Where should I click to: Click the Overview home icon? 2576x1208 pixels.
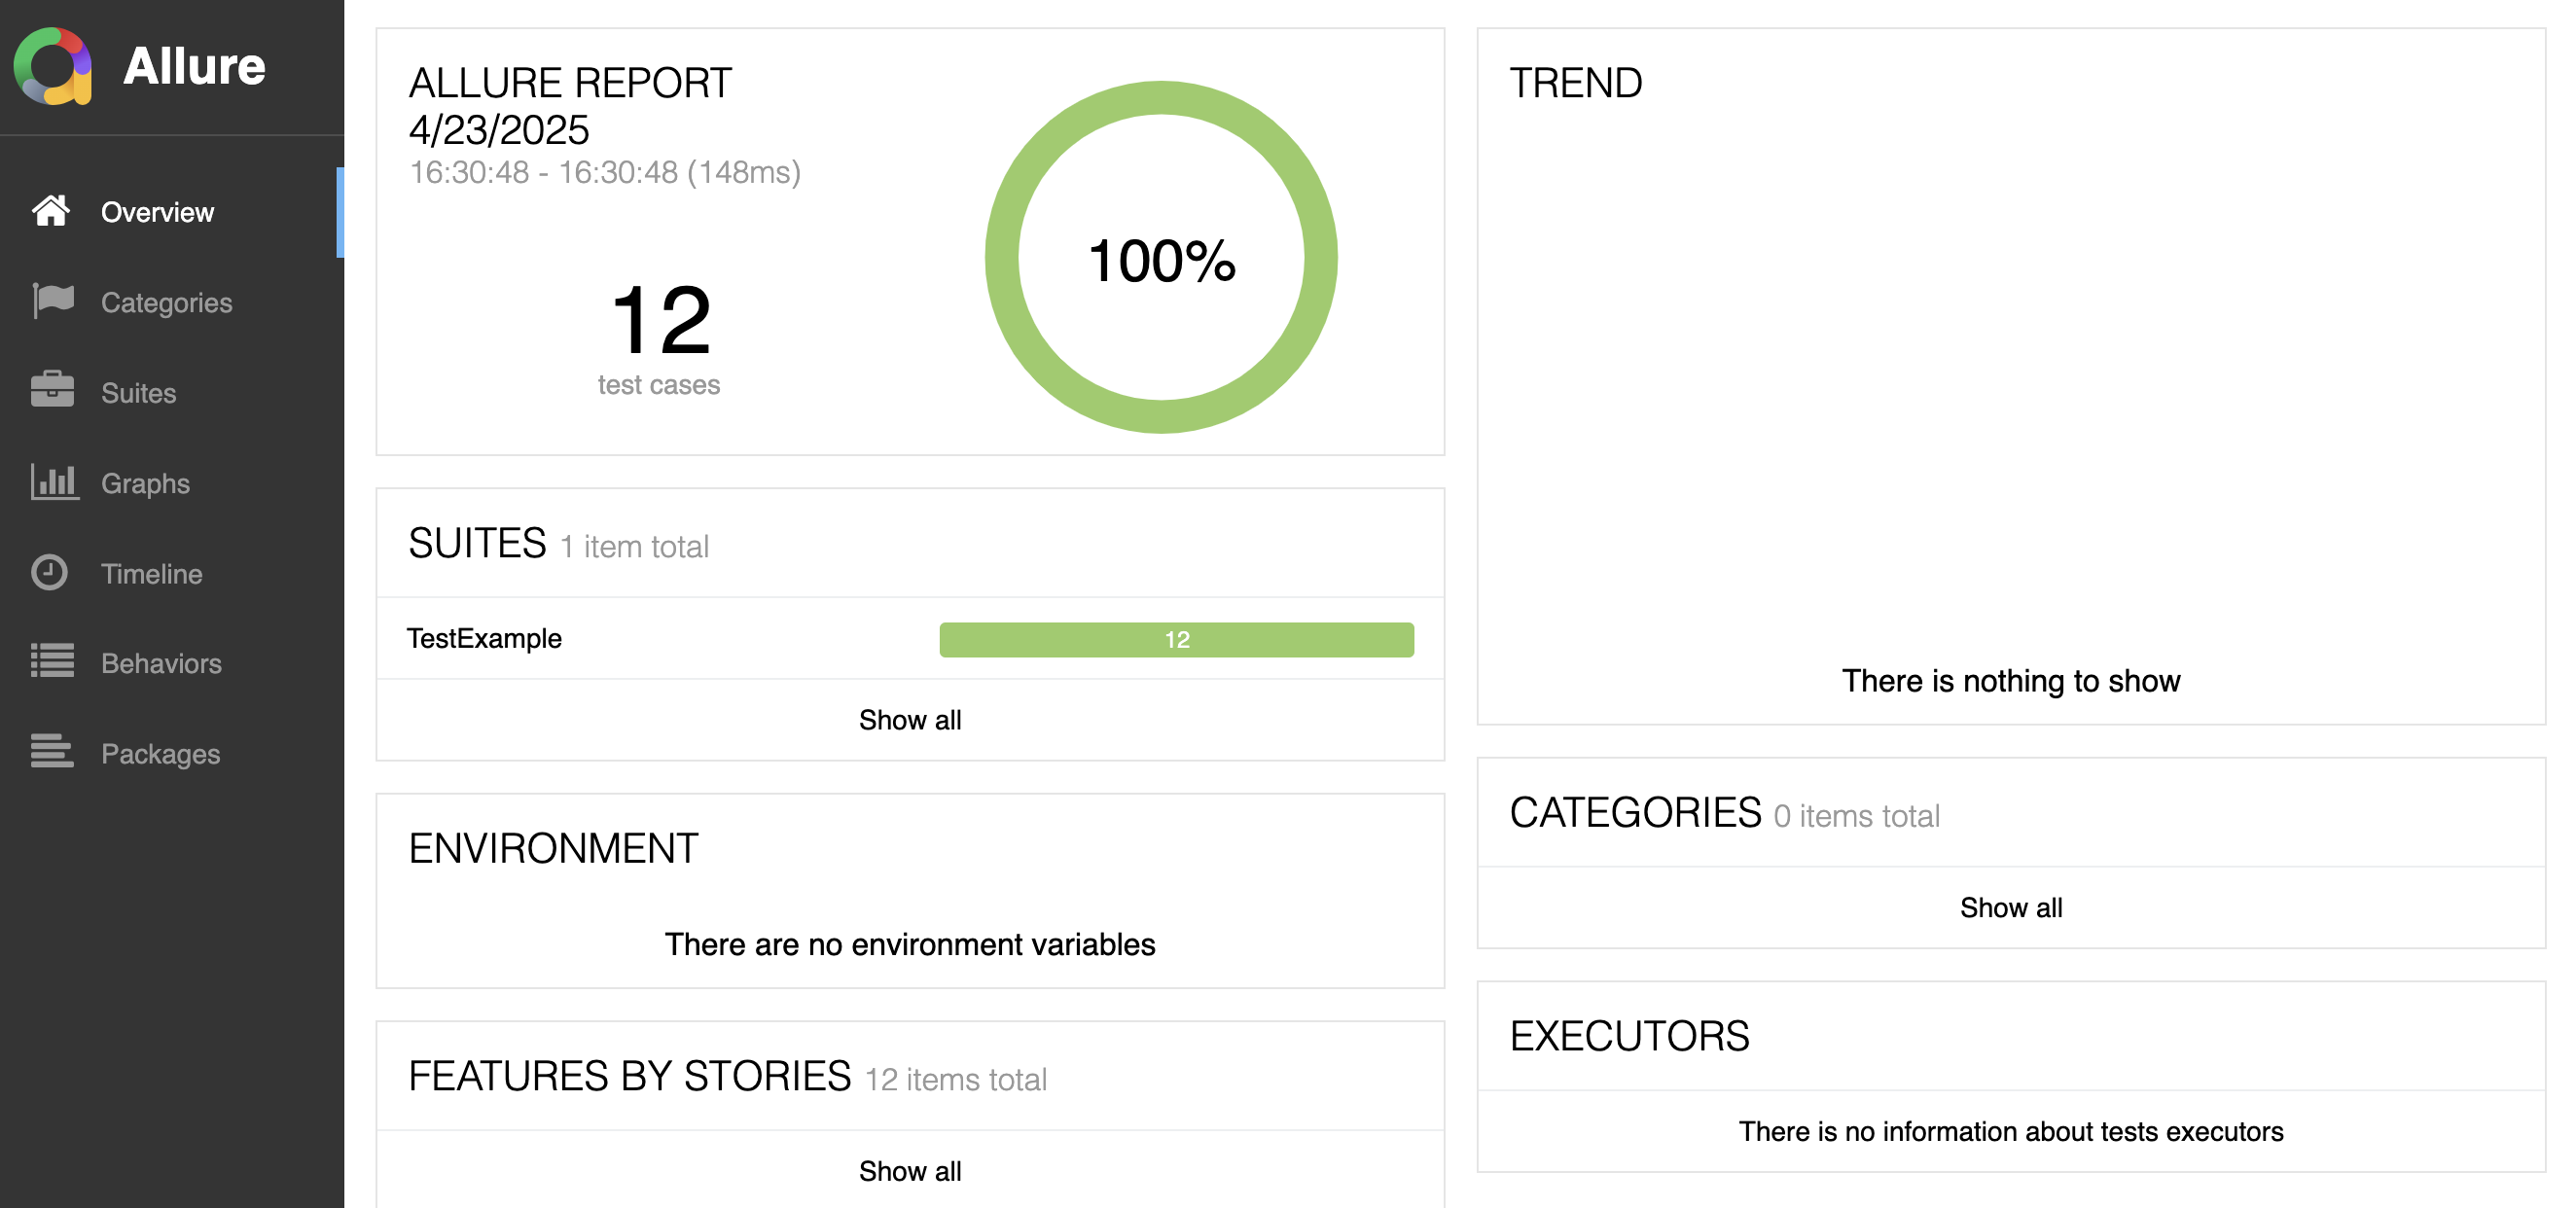(51, 211)
